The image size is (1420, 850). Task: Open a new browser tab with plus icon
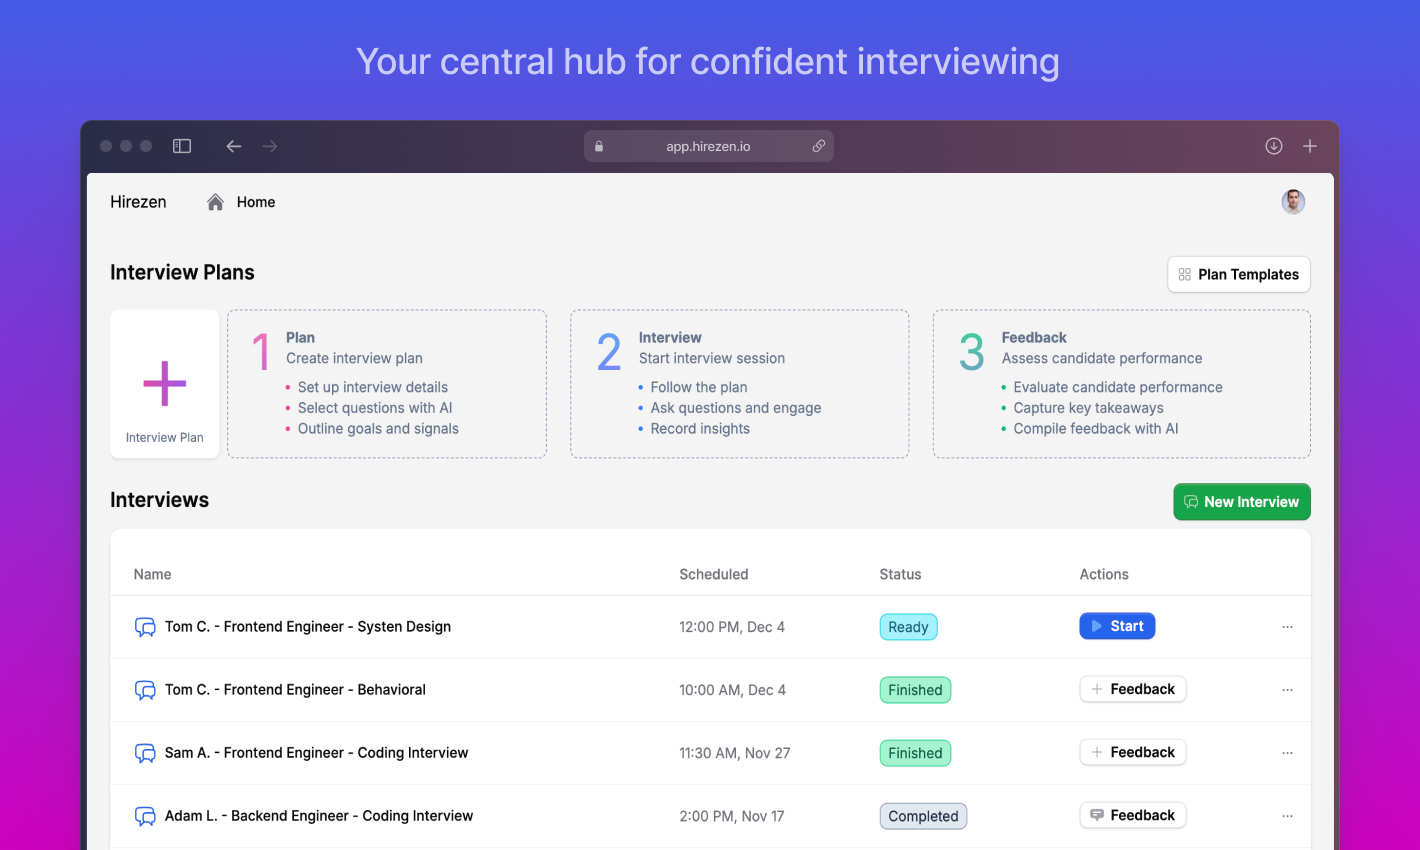(1310, 146)
